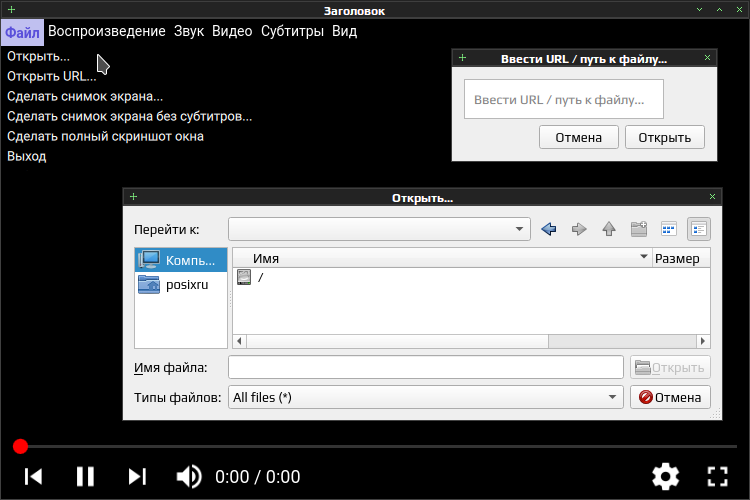
Task: Click the plus icon in URL dialog title
Action: tap(463, 58)
